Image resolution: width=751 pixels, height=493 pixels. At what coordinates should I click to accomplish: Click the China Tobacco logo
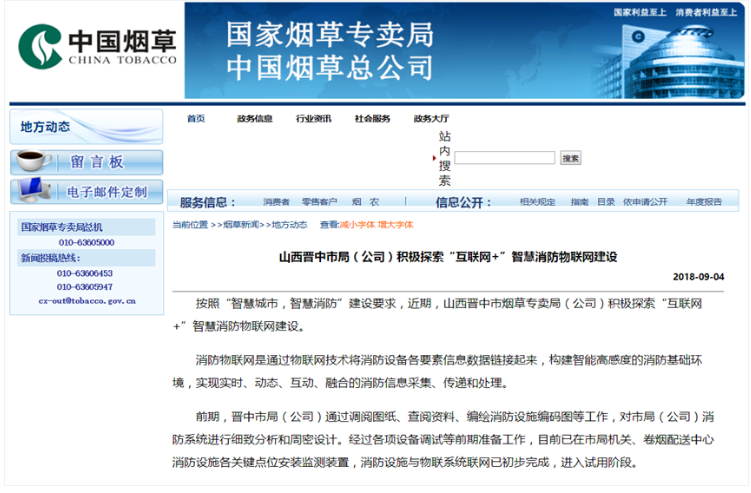click(96, 46)
